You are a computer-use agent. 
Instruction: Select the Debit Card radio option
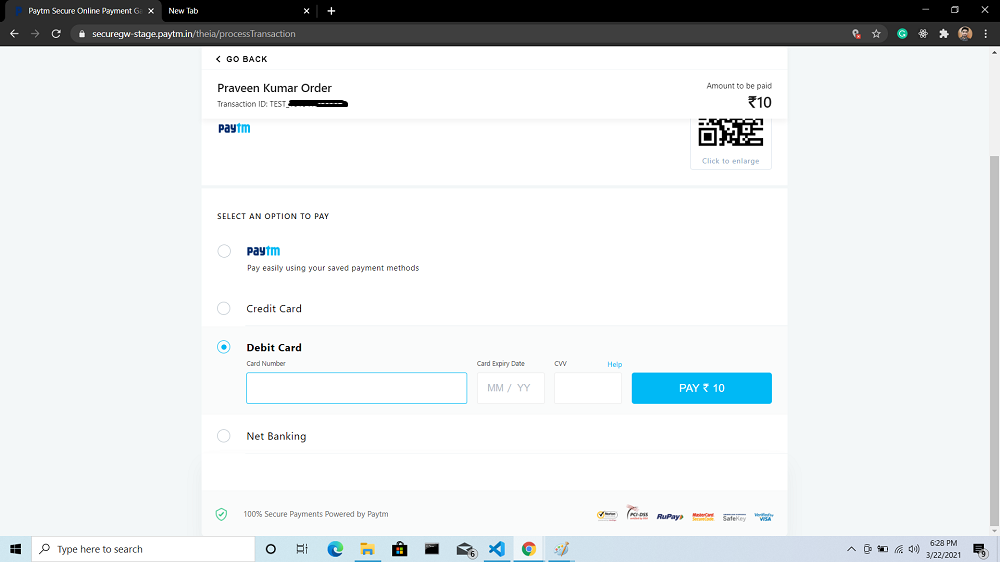pyautogui.click(x=224, y=347)
